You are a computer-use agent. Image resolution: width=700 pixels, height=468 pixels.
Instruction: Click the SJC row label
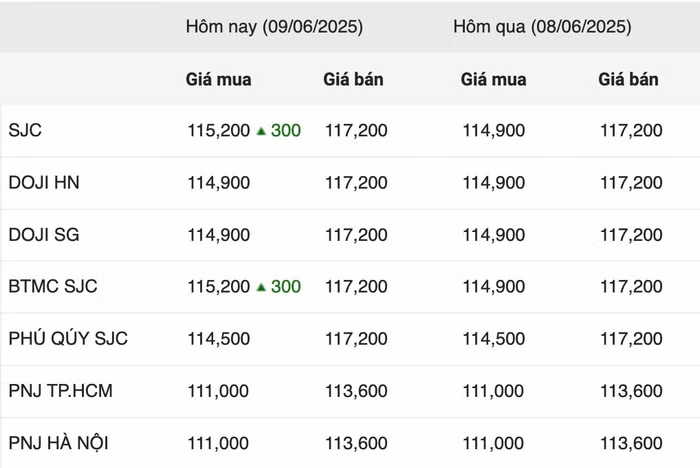click(x=25, y=131)
